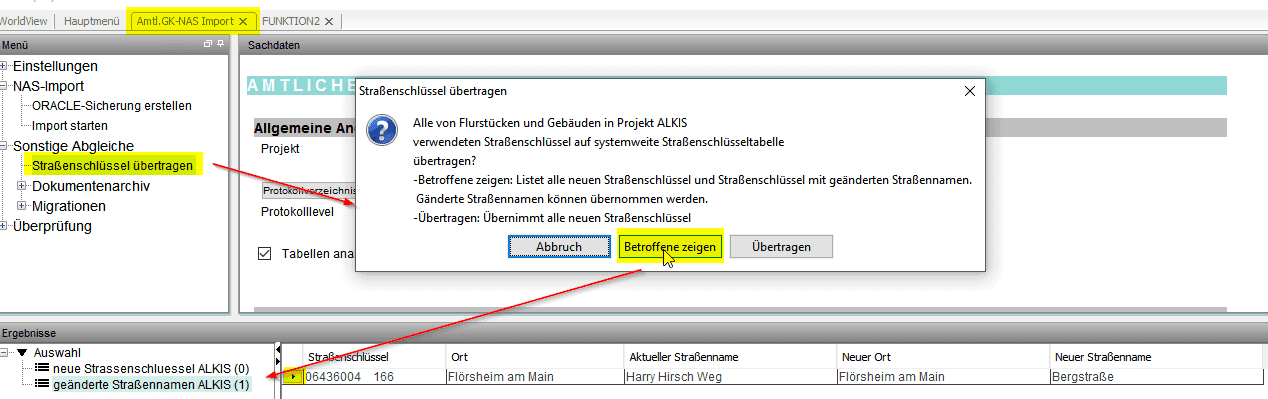This screenshot has height=399, width=1268.
Task: Select Straßenschlüssel übertragen in menu tree
Action: coord(112,166)
